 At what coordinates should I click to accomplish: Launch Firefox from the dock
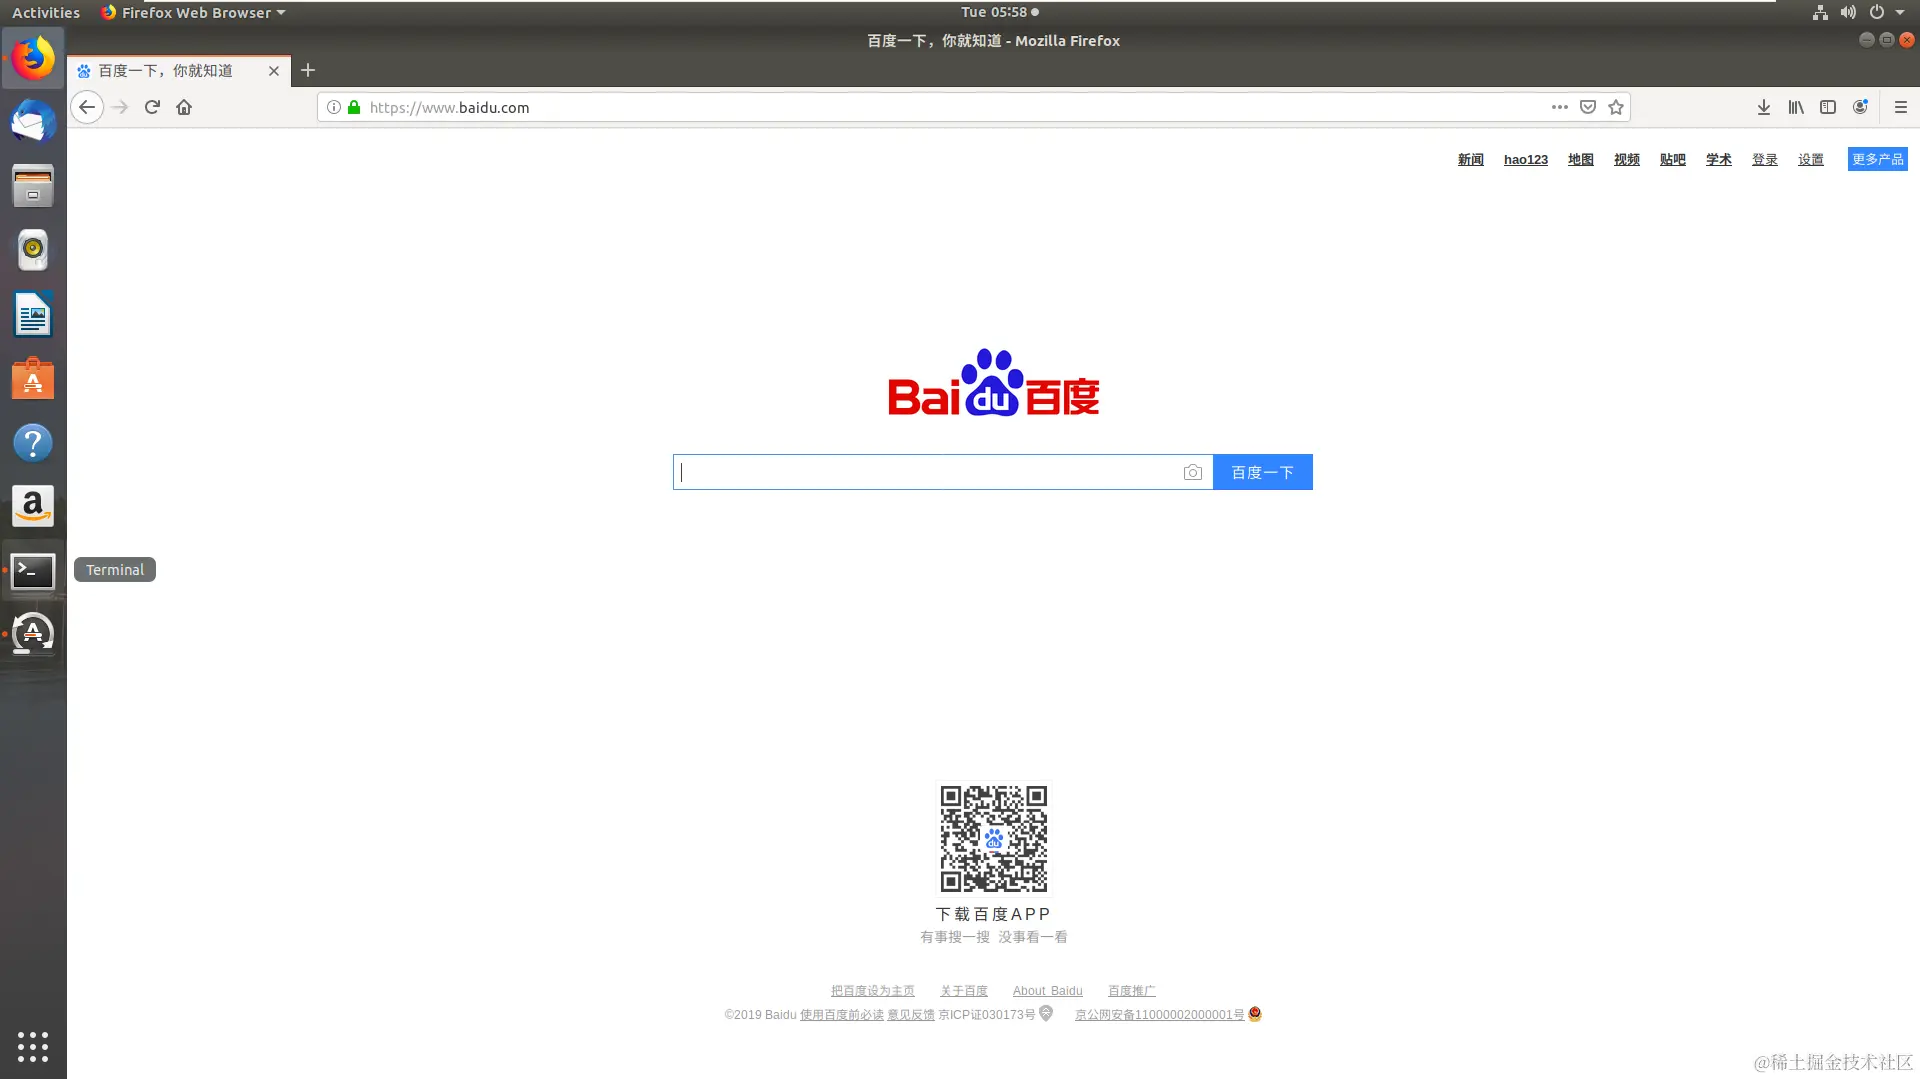click(33, 58)
